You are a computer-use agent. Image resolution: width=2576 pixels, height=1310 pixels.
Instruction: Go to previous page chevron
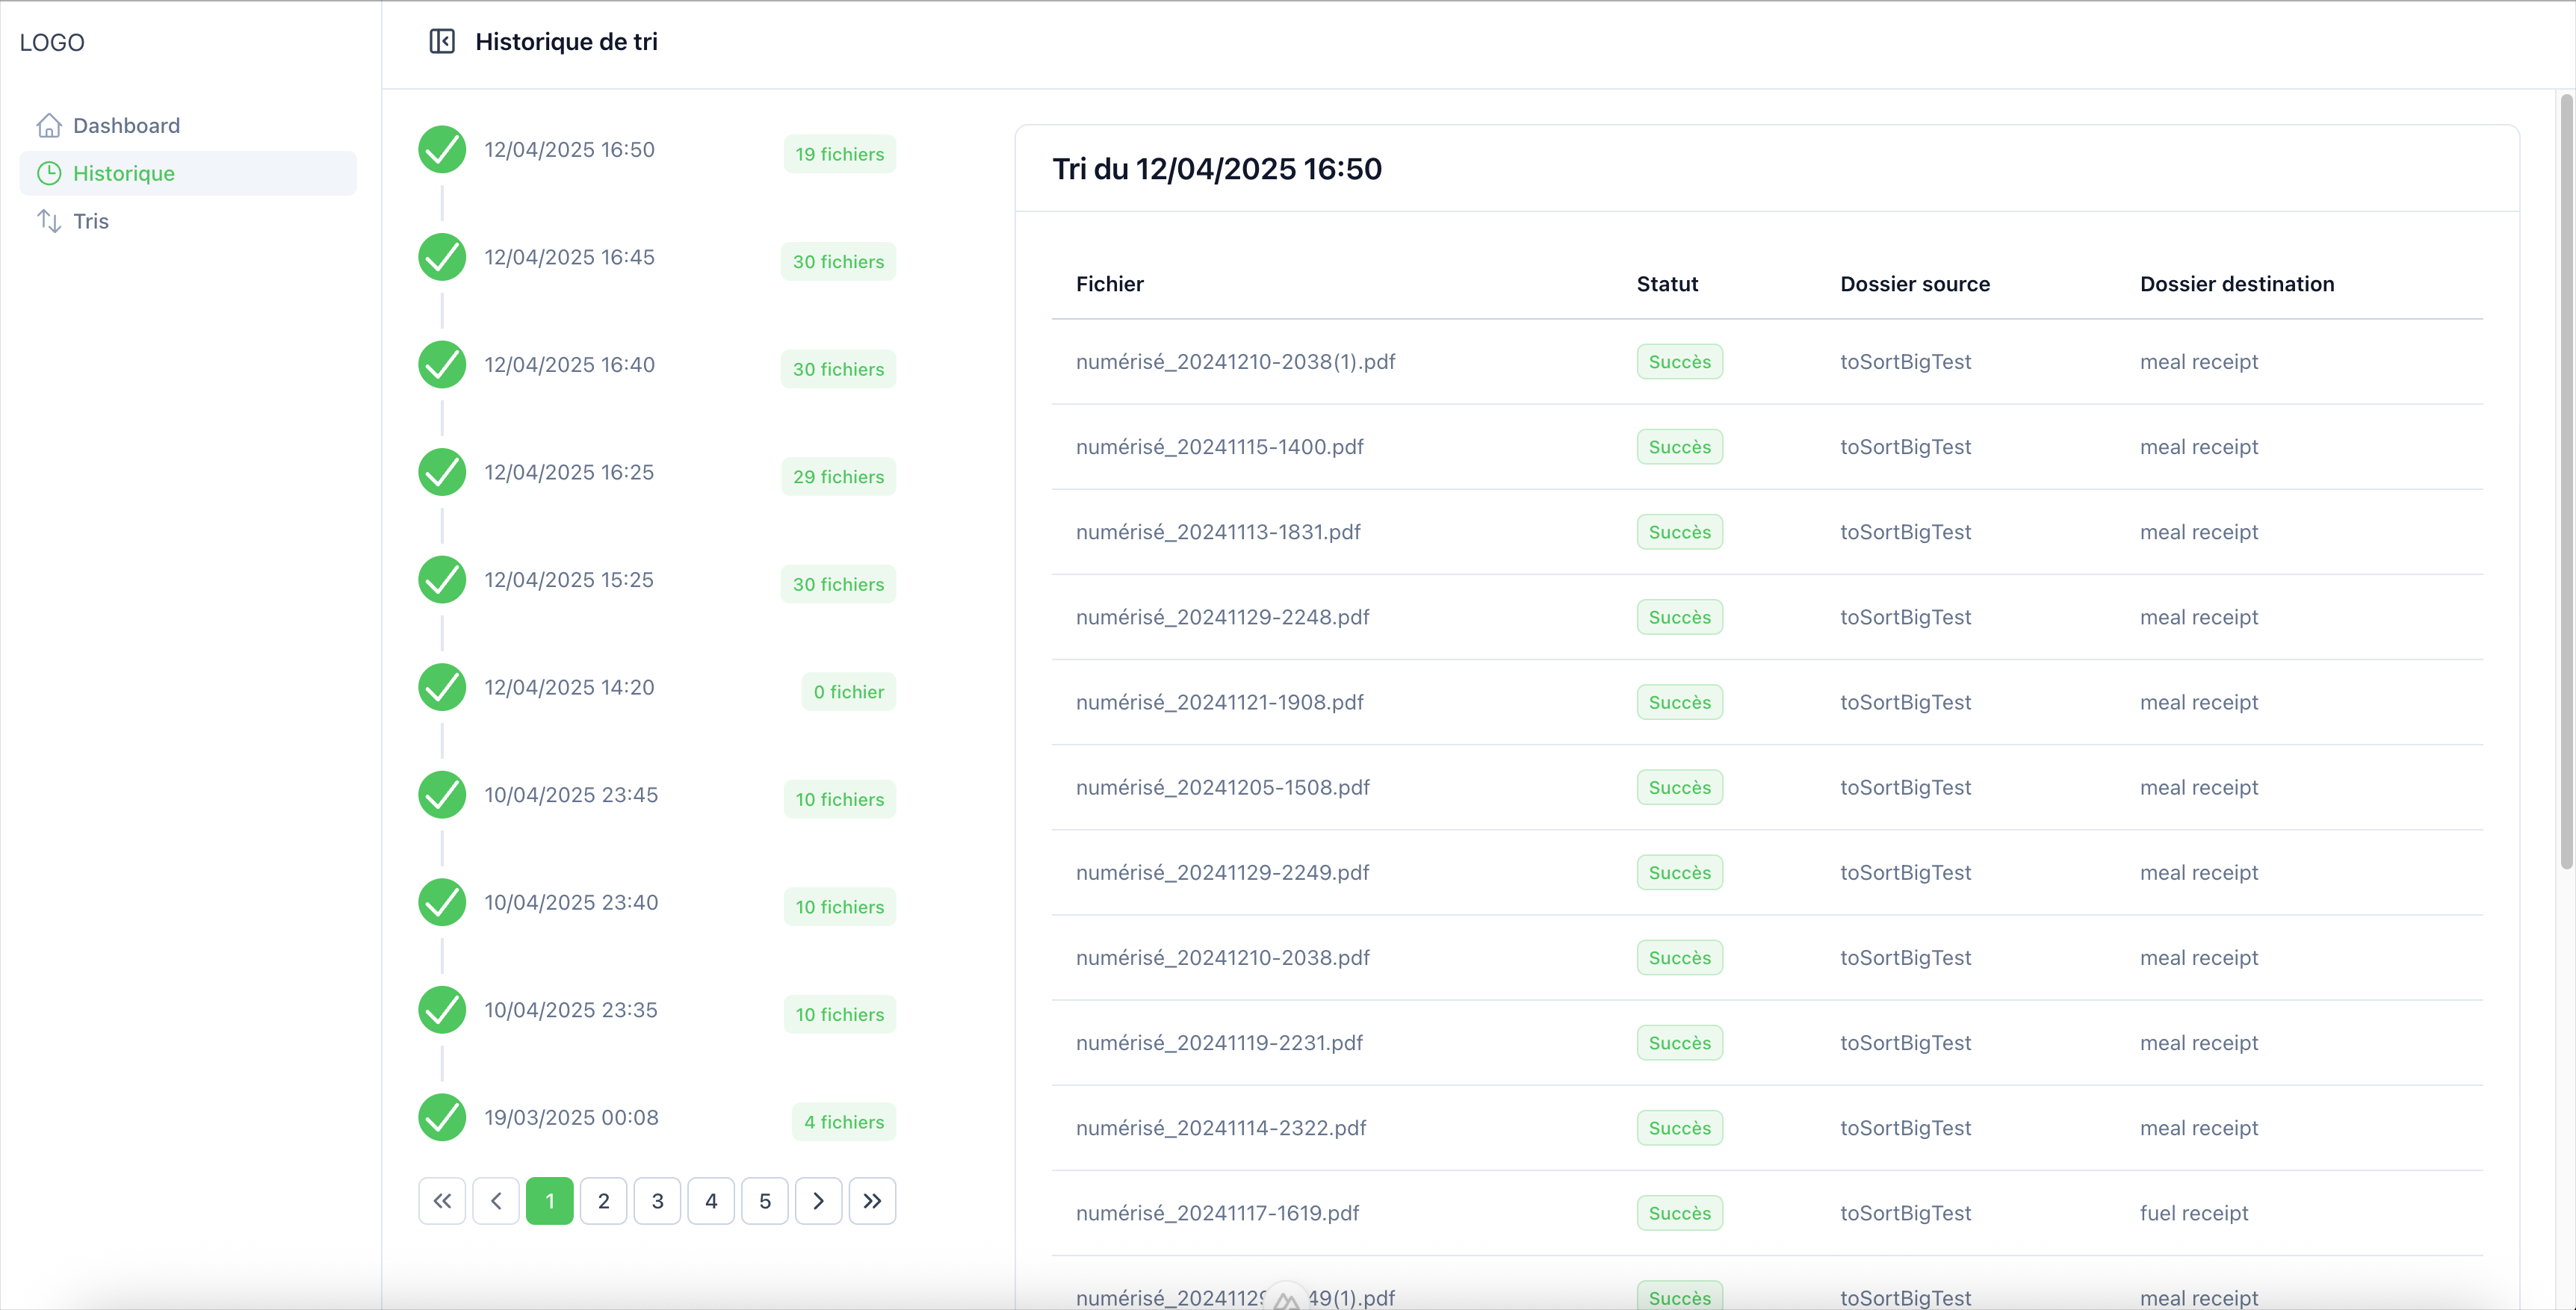(x=496, y=1201)
